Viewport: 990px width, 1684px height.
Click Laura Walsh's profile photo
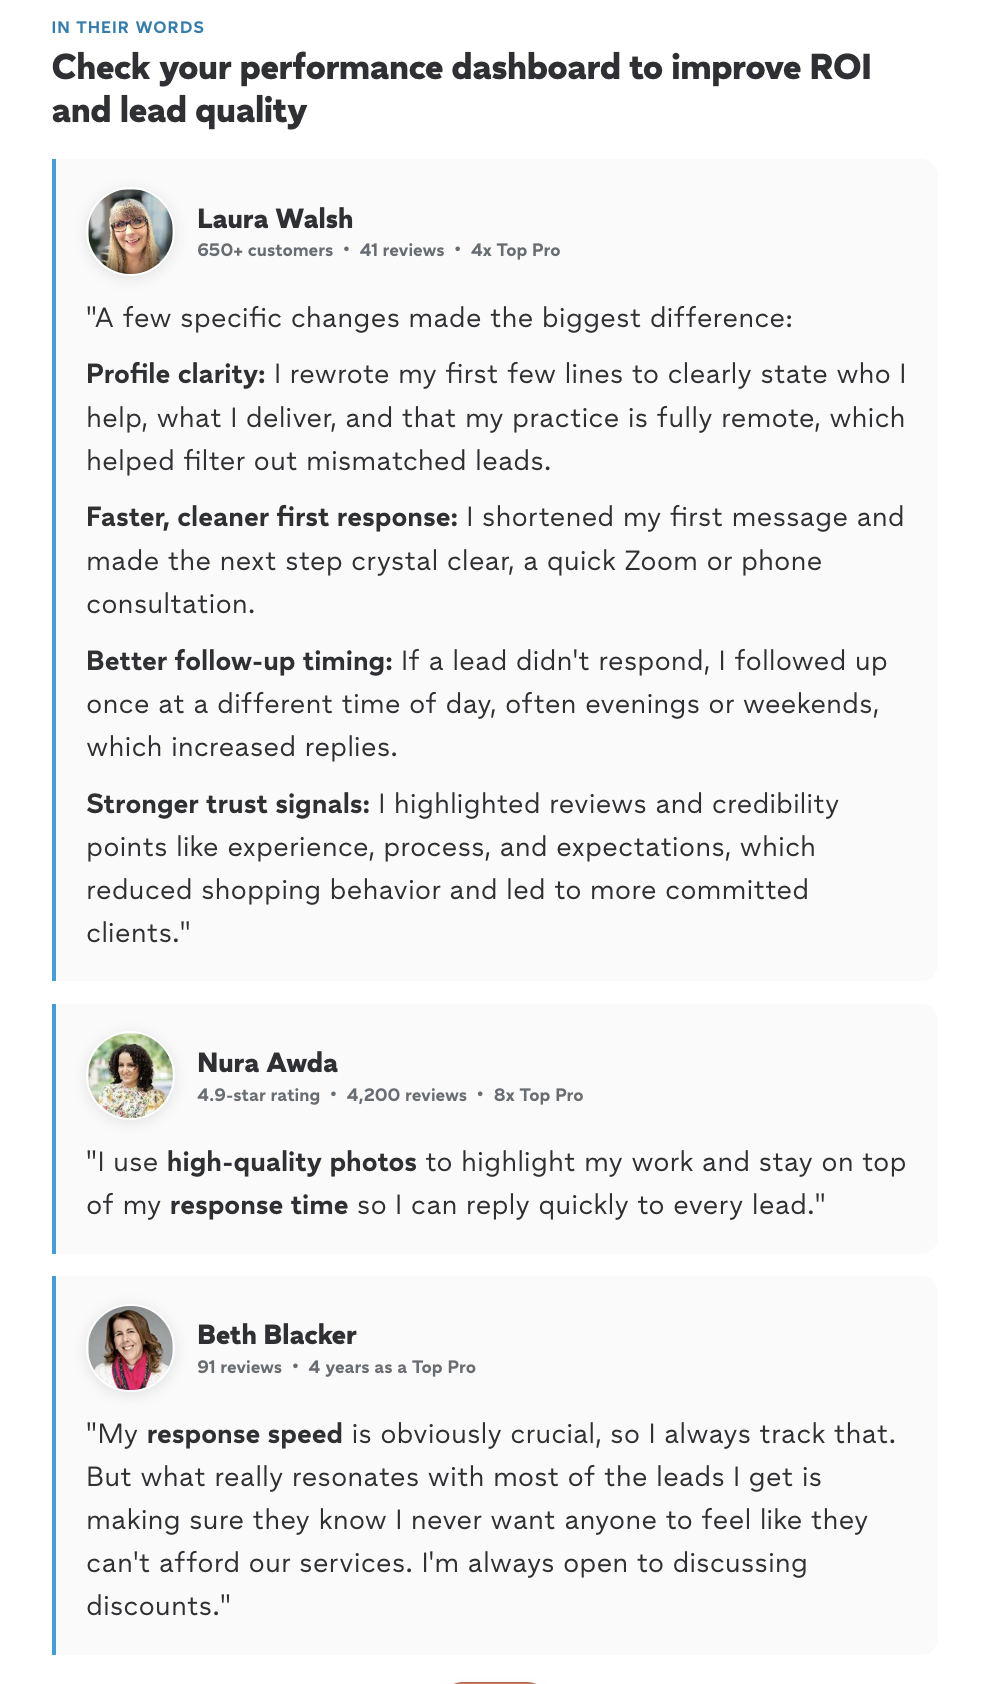click(x=131, y=232)
